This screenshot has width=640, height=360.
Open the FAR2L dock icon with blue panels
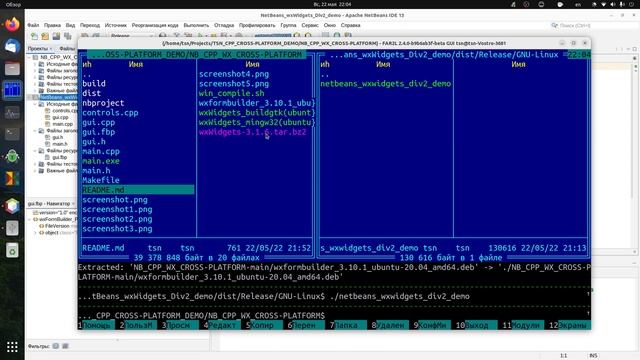click(12, 90)
